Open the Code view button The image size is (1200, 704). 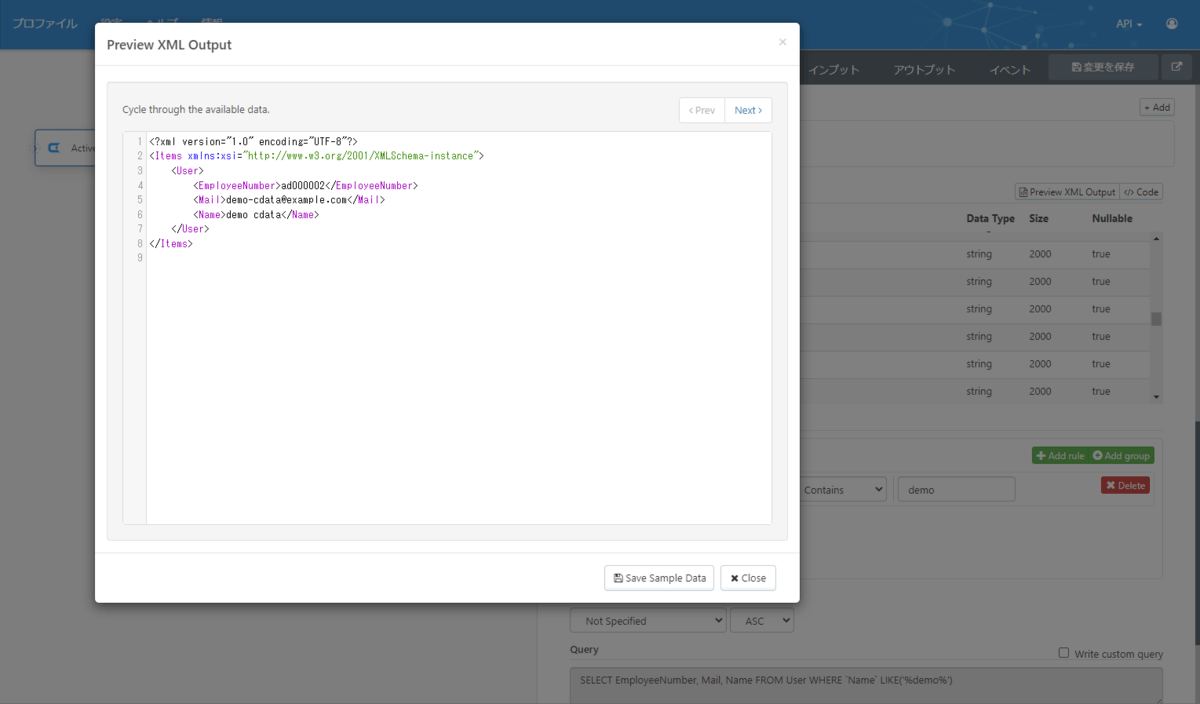[1141, 192]
